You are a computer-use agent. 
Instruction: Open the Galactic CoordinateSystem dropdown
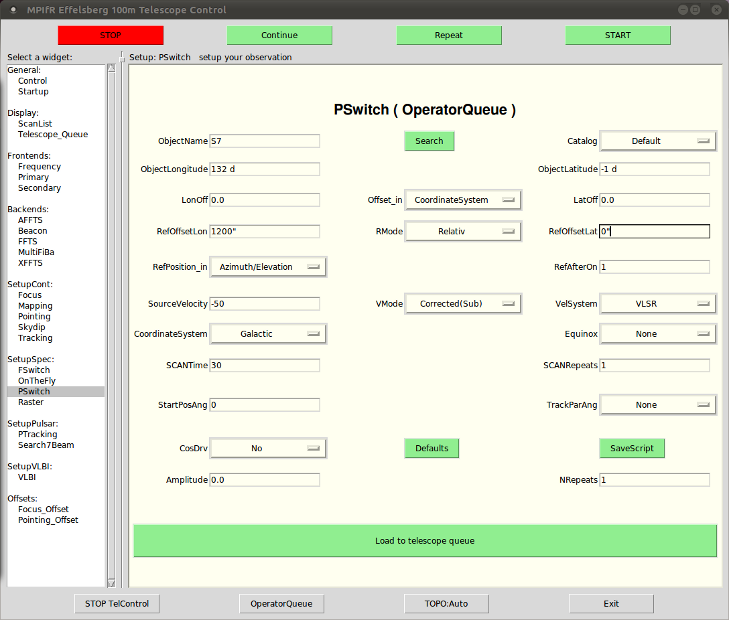click(268, 334)
